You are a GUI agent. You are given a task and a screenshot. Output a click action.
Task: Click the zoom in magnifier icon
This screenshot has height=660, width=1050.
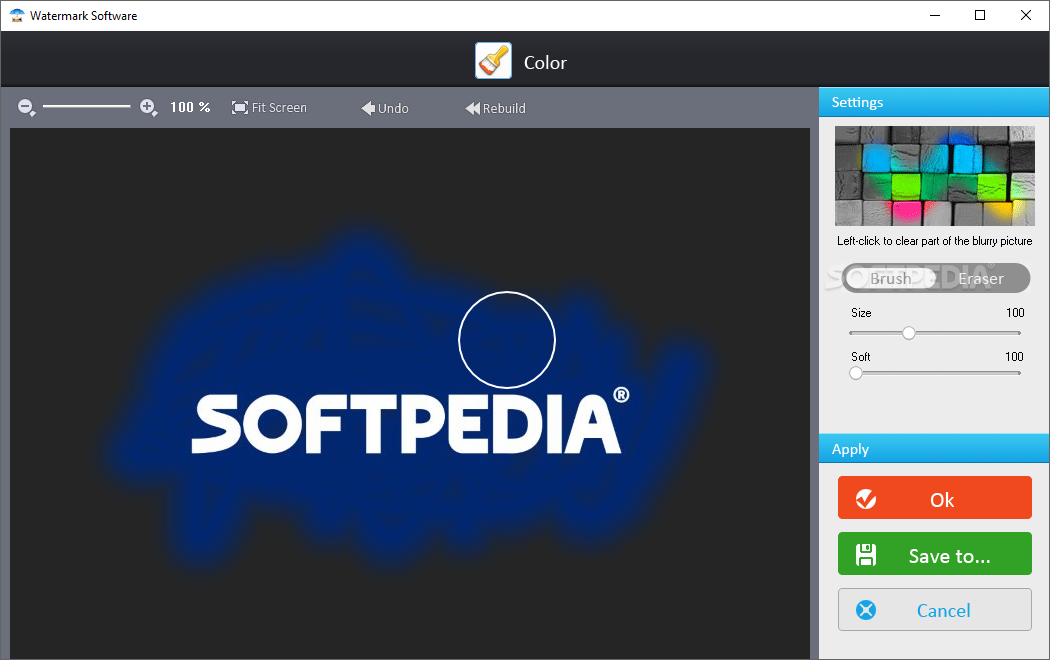tap(148, 107)
